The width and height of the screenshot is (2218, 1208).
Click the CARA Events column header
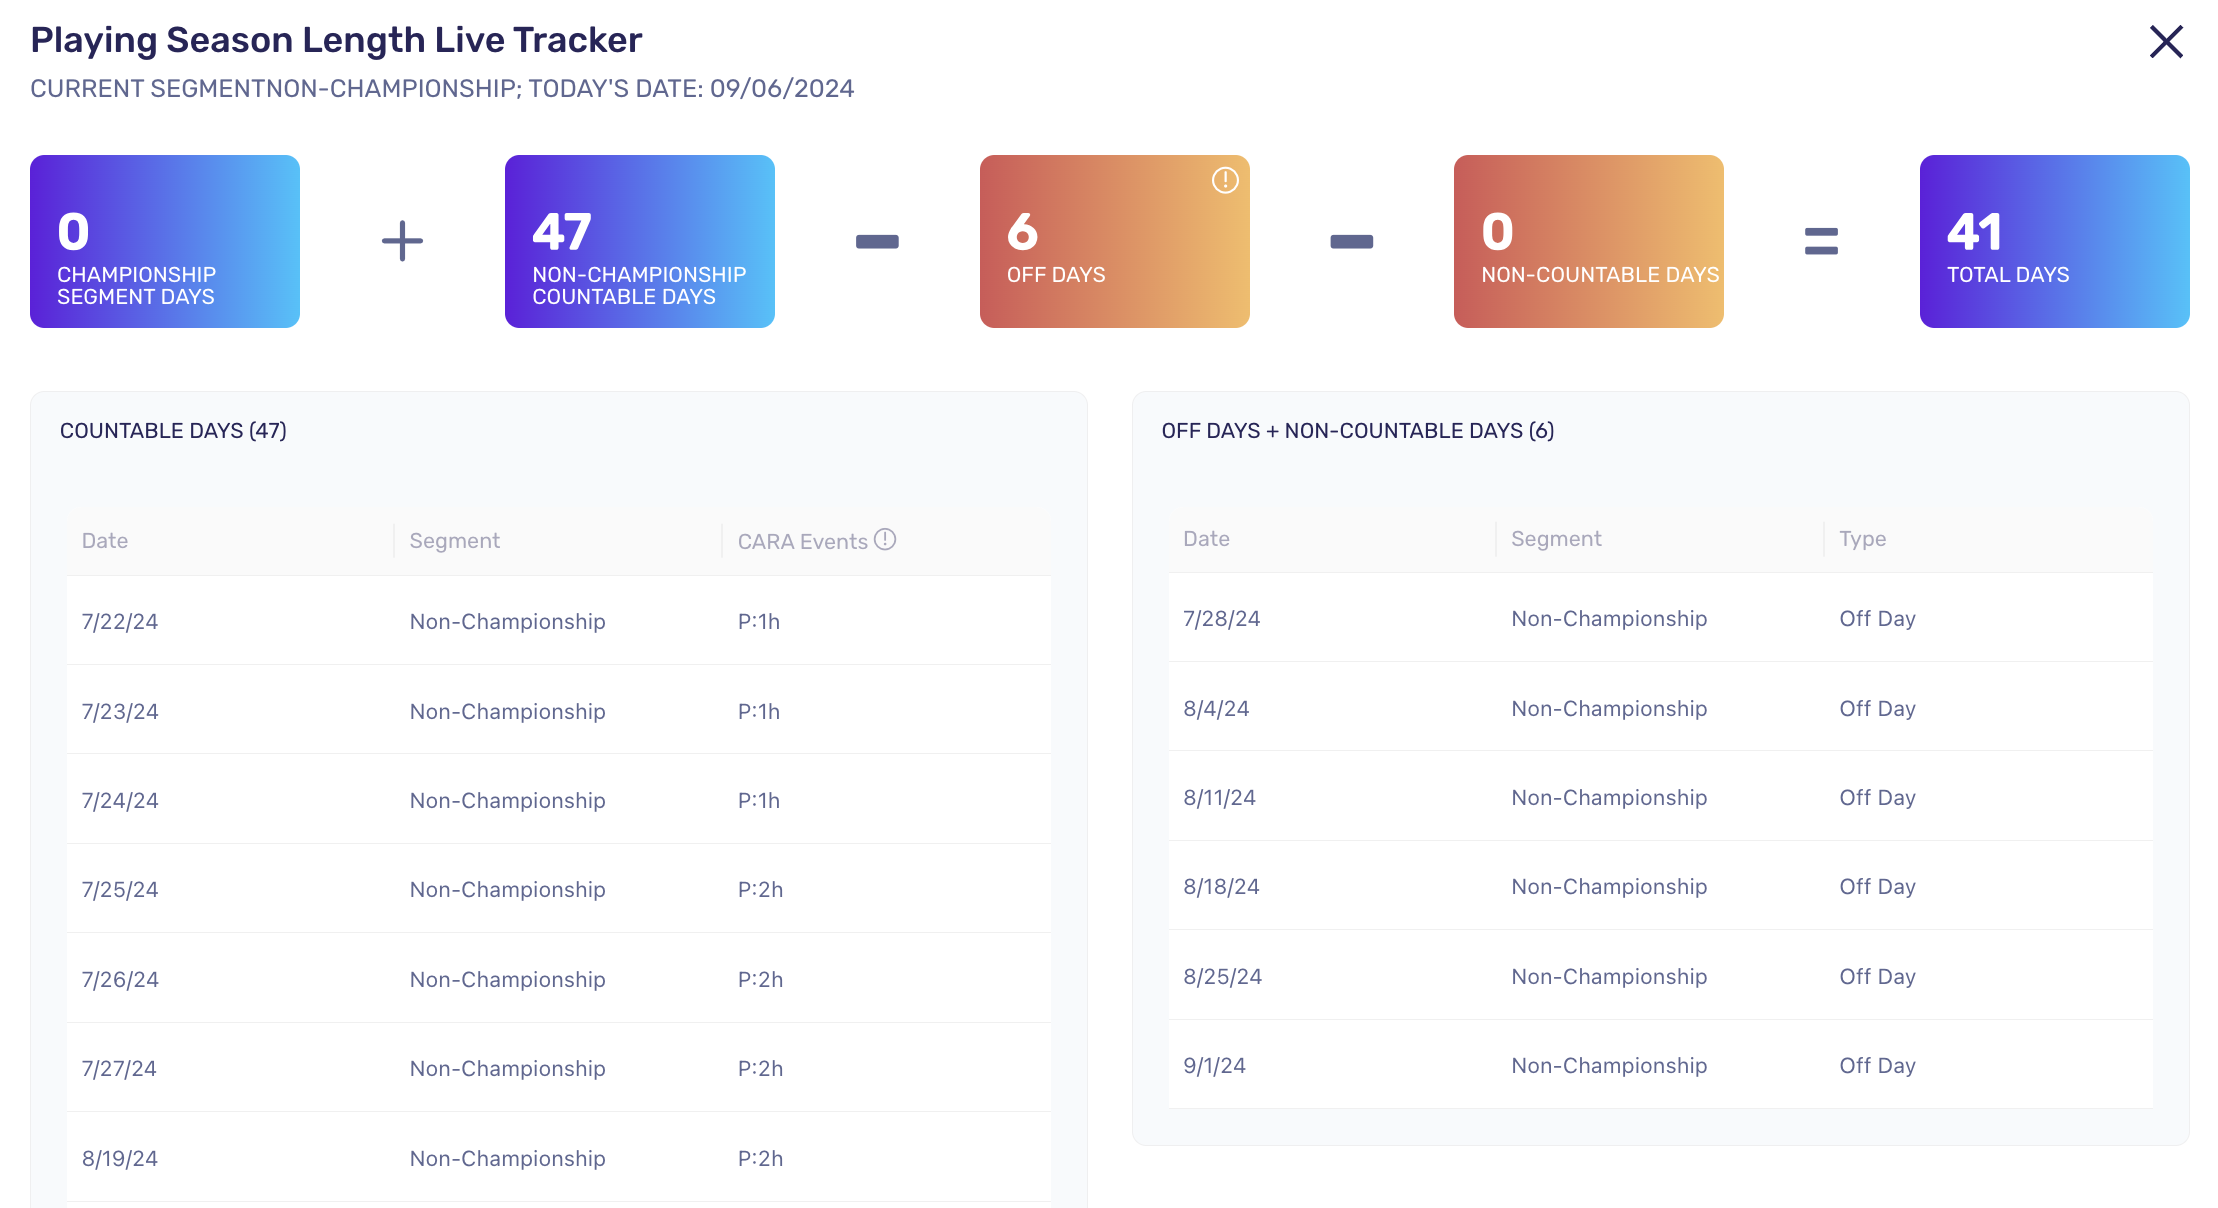point(803,541)
